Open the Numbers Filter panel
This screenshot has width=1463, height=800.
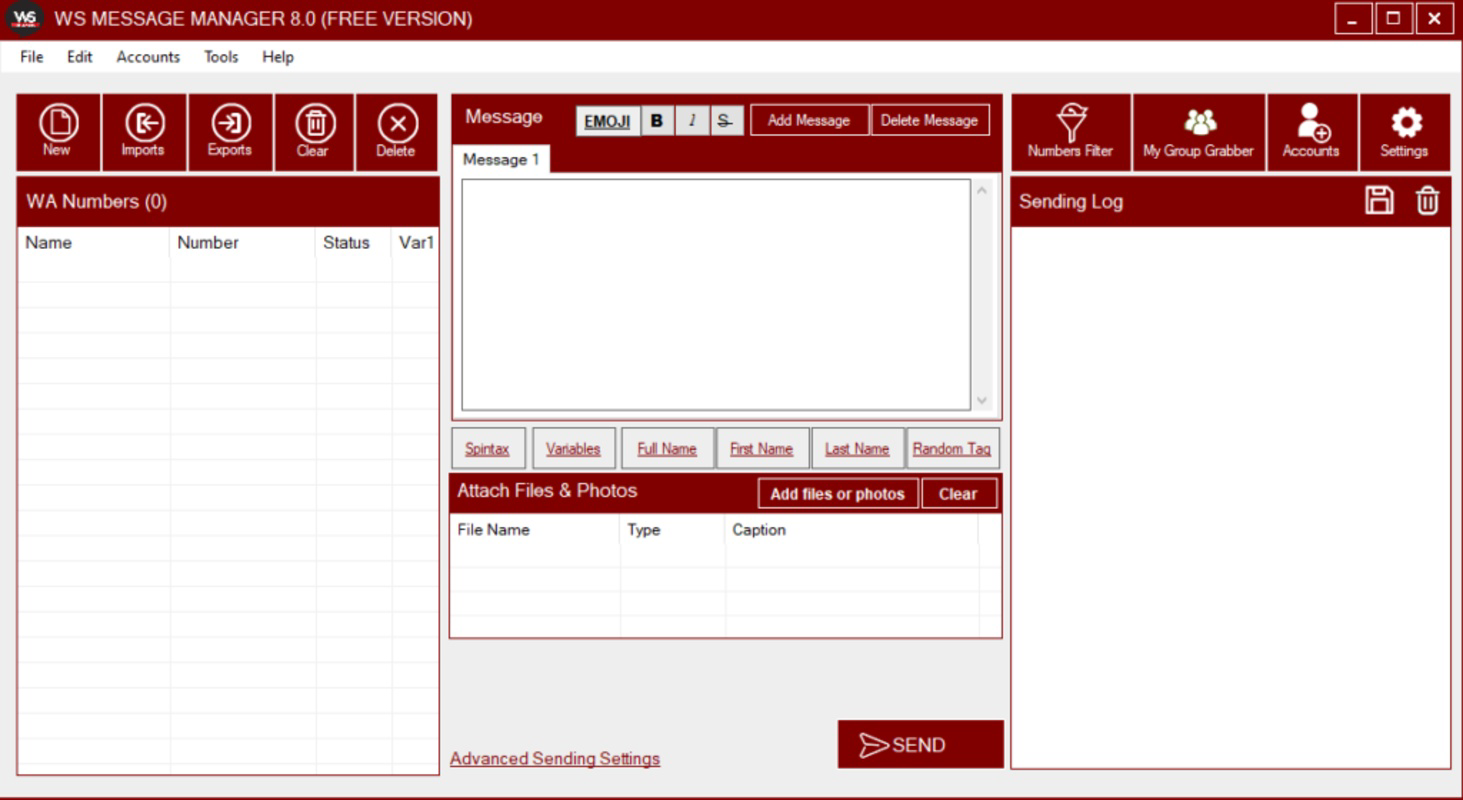[1070, 130]
